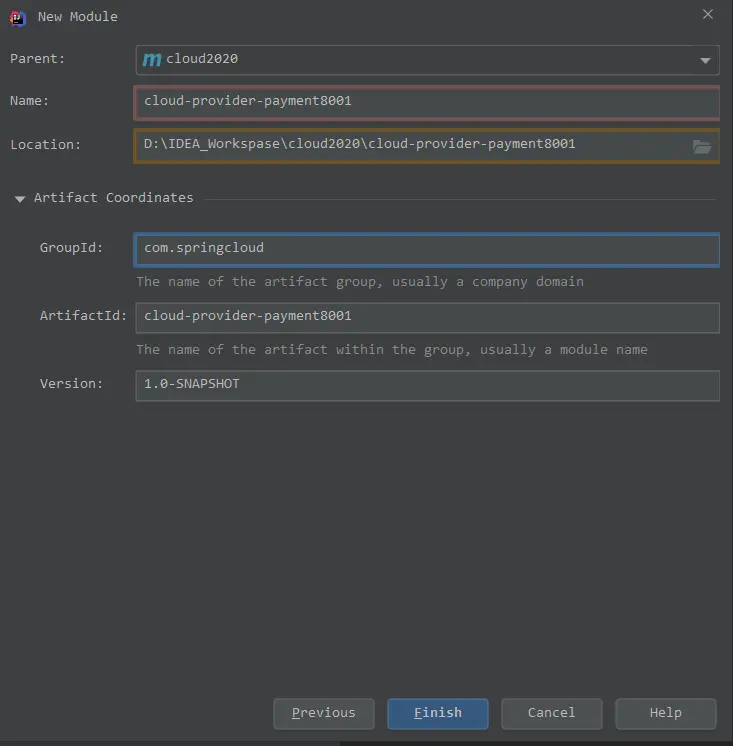The image size is (733, 746).
Task: Go back with the Previous button
Action: pos(323,713)
